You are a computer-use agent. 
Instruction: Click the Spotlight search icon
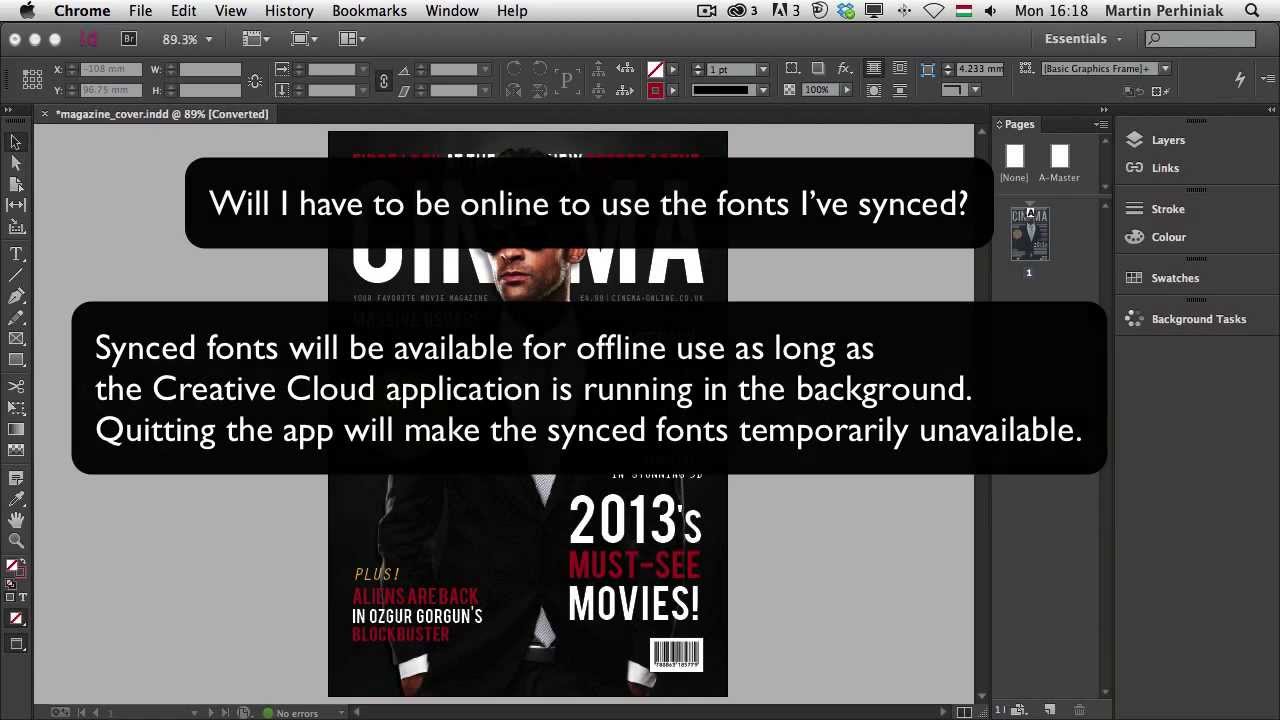point(1252,11)
